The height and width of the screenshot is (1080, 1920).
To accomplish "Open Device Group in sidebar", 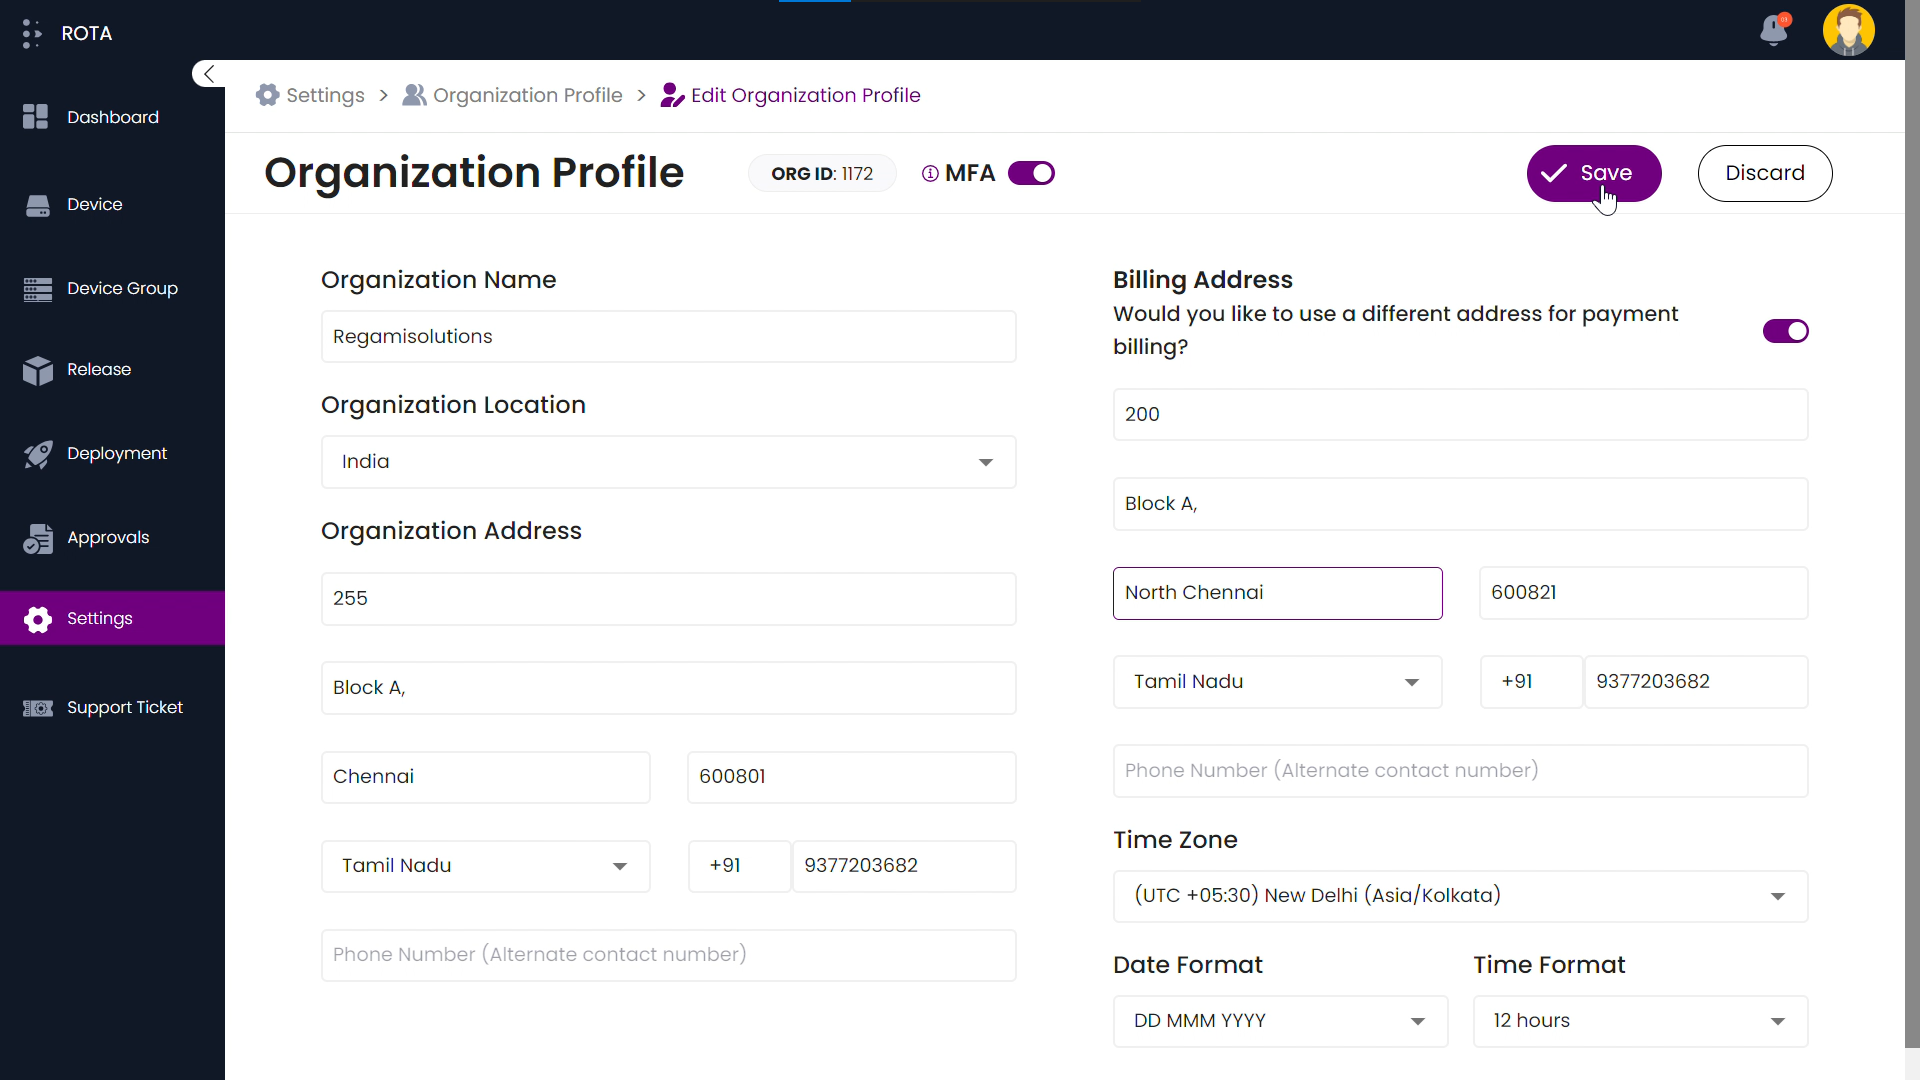I will click(x=122, y=289).
